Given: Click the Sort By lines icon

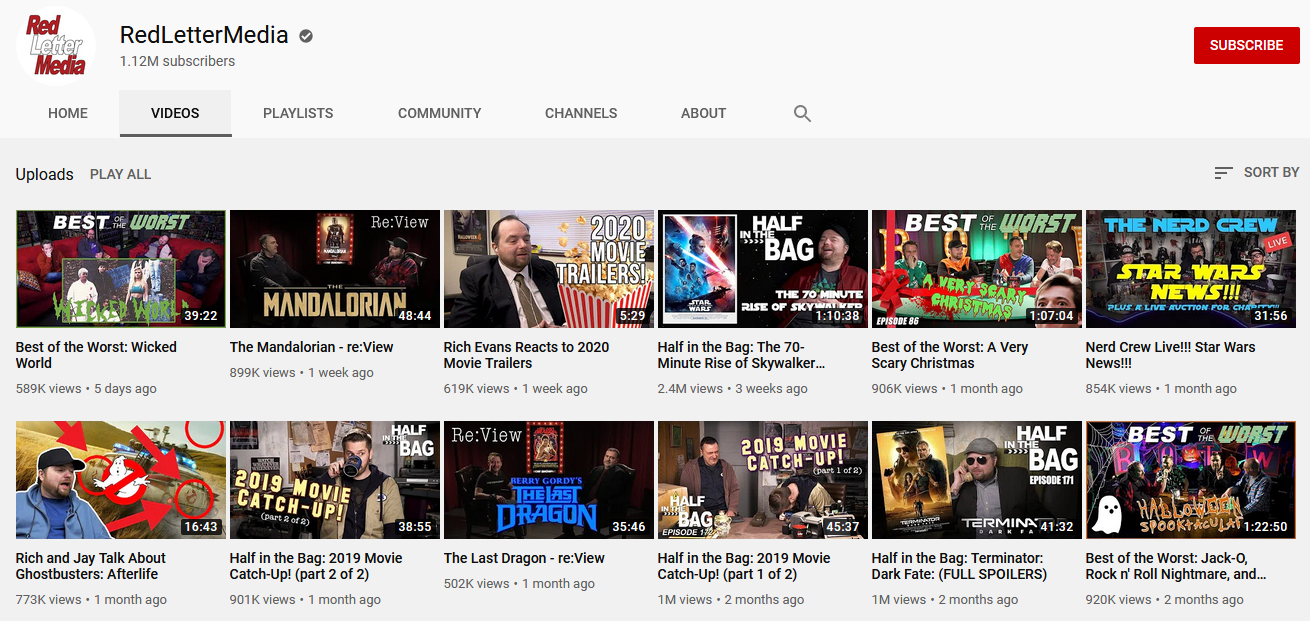Looking at the screenshot, I should (x=1223, y=173).
